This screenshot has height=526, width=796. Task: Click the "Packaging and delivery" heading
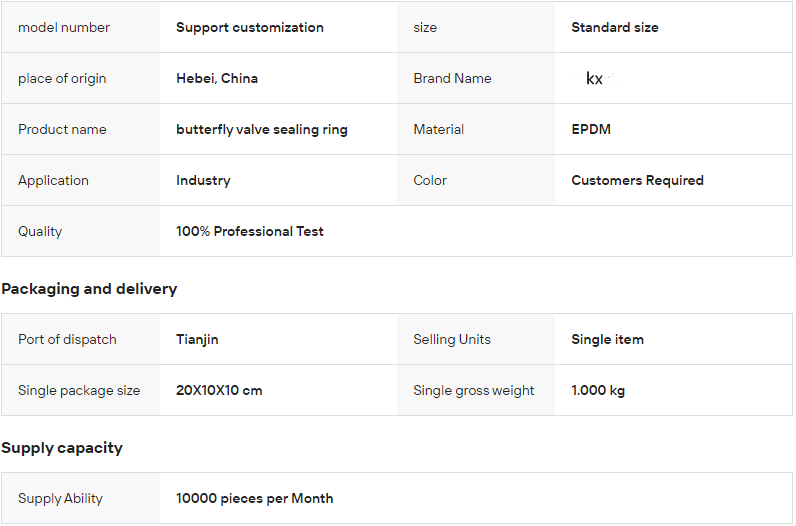pos(89,289)
